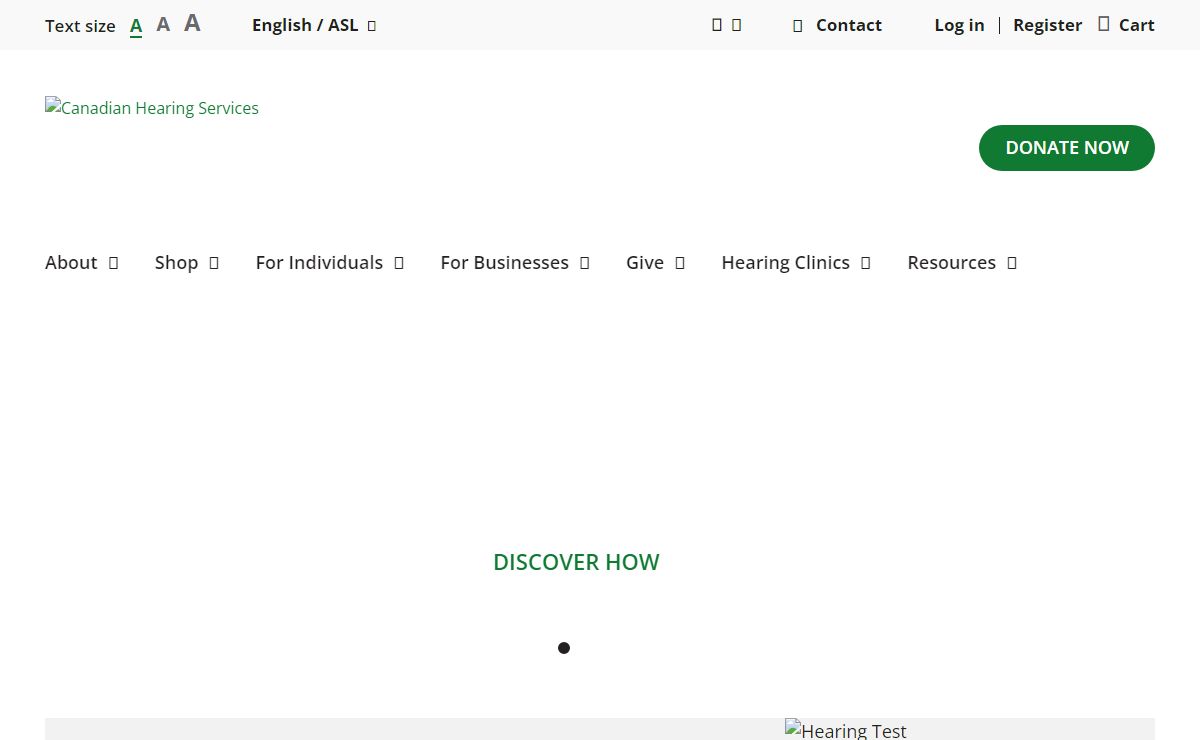
Task: Open the For Individuals menu
Action: pyautogui.click(x=319, y=263)
